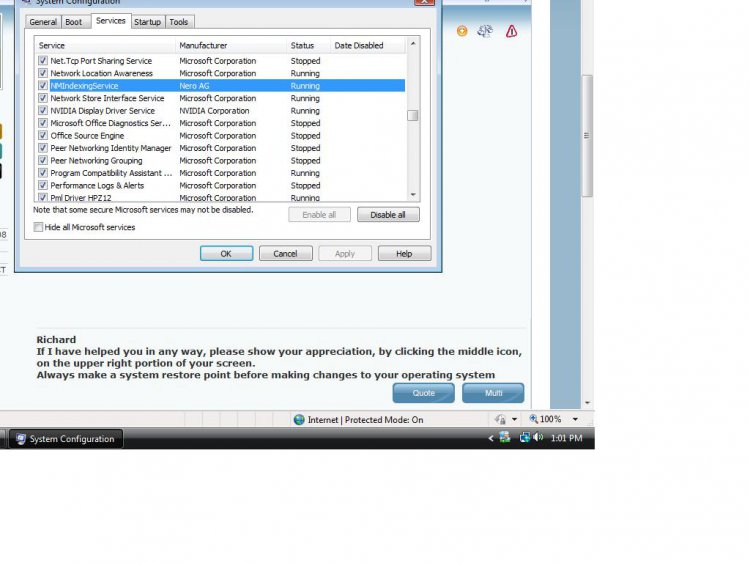Viewport: 750px width, 563px height.
Task: Uncheck Net.Tcp Port Sharing Service
Action: 43,61
